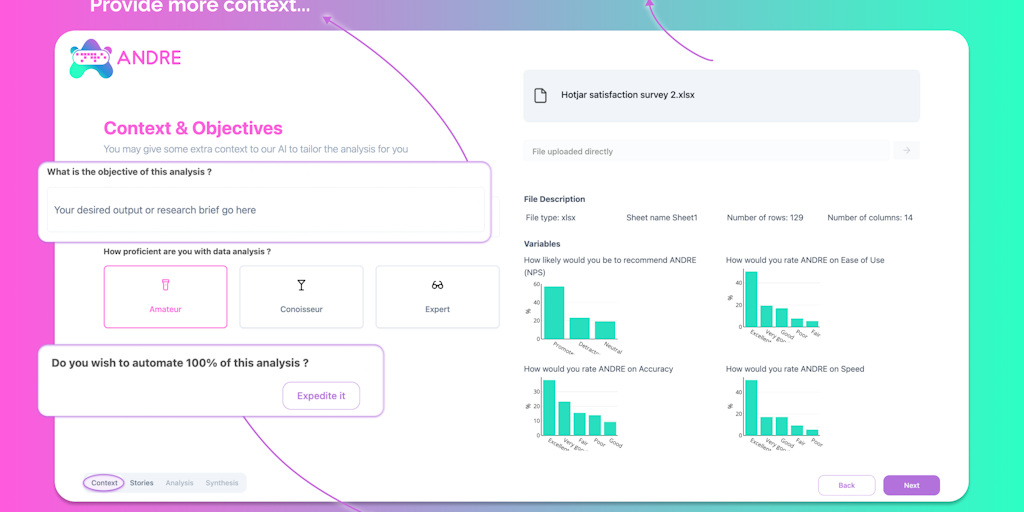Click the Speed rating bar chart
The height and width of the screenshot is (512, 1024).
(775, 413)
